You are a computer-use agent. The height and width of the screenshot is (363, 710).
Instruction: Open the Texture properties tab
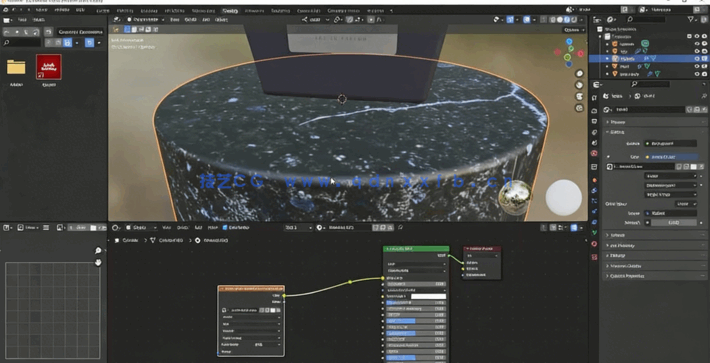(x=595, y=257)
